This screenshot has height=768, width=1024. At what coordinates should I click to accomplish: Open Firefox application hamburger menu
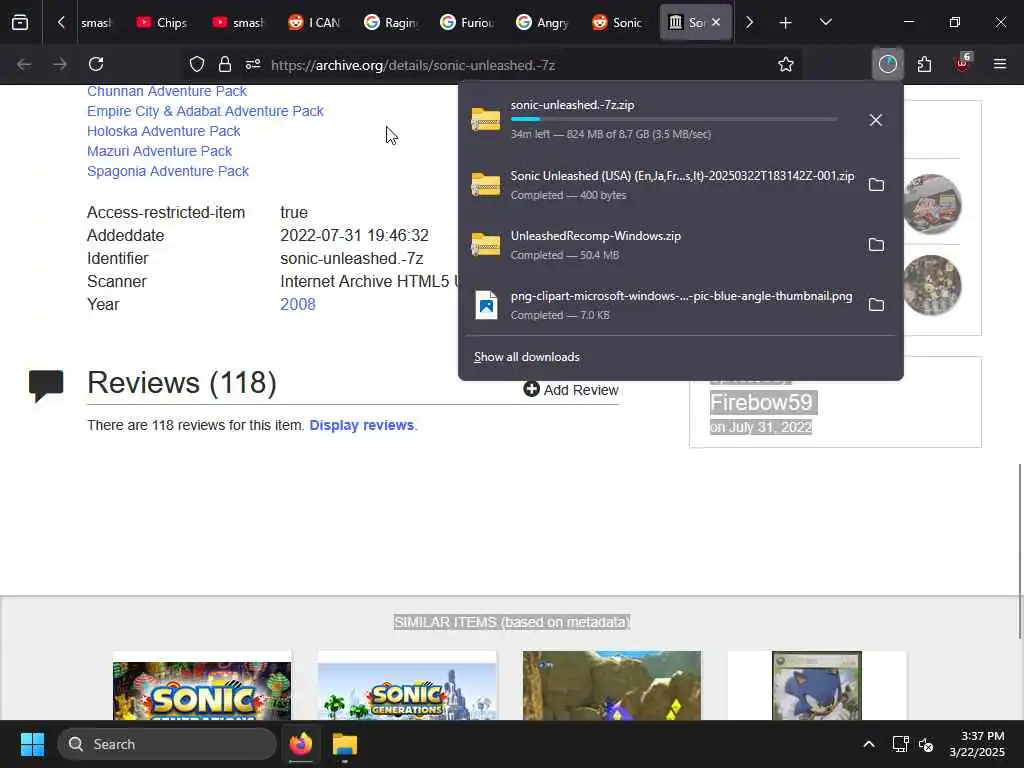1000,64
